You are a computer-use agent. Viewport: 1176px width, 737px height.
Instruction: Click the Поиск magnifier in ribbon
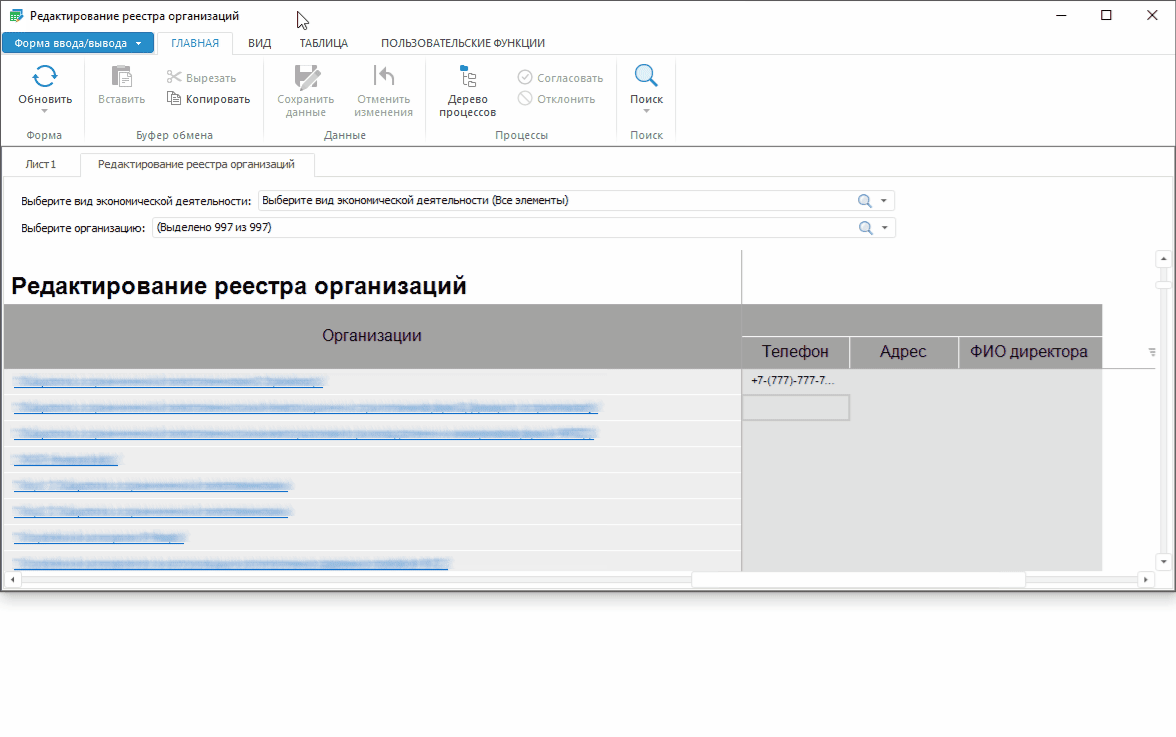point(646,77)
